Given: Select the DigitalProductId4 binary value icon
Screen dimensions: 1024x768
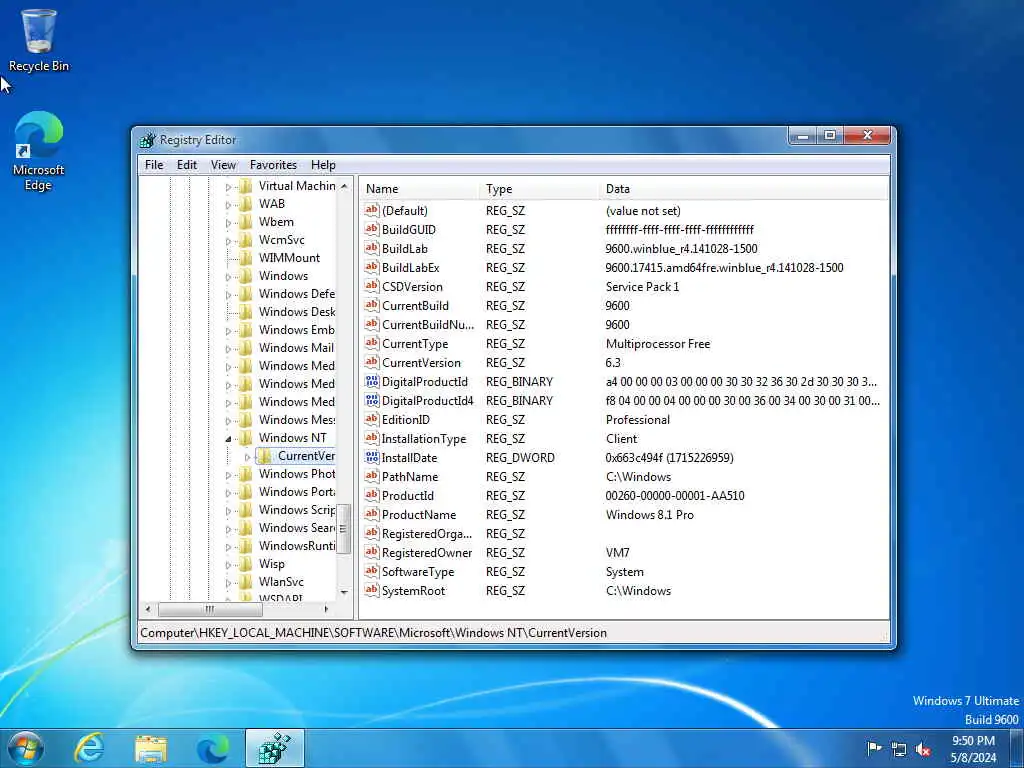Looking at the screenshot, I should (x=372, y=400).
